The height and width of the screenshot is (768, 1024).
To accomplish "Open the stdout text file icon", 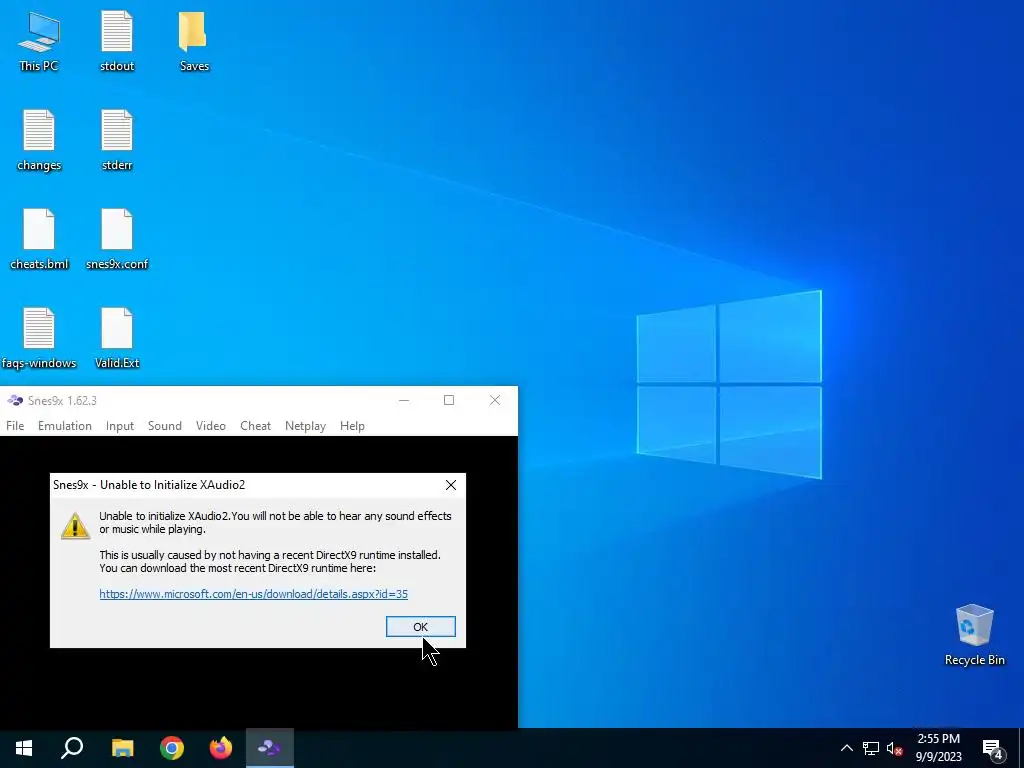I will tap(117, 40).
